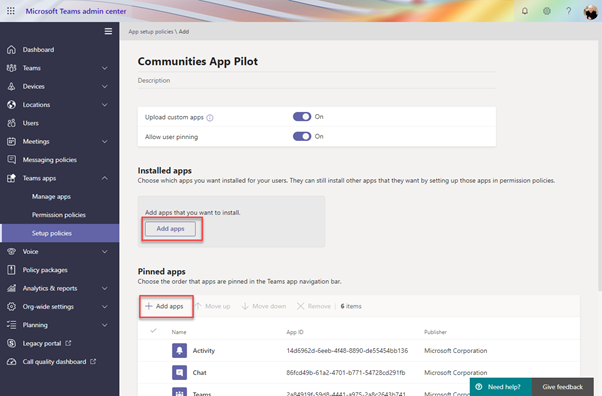
Task: Click the Chat app icon
Action: [x=179, y=372]
